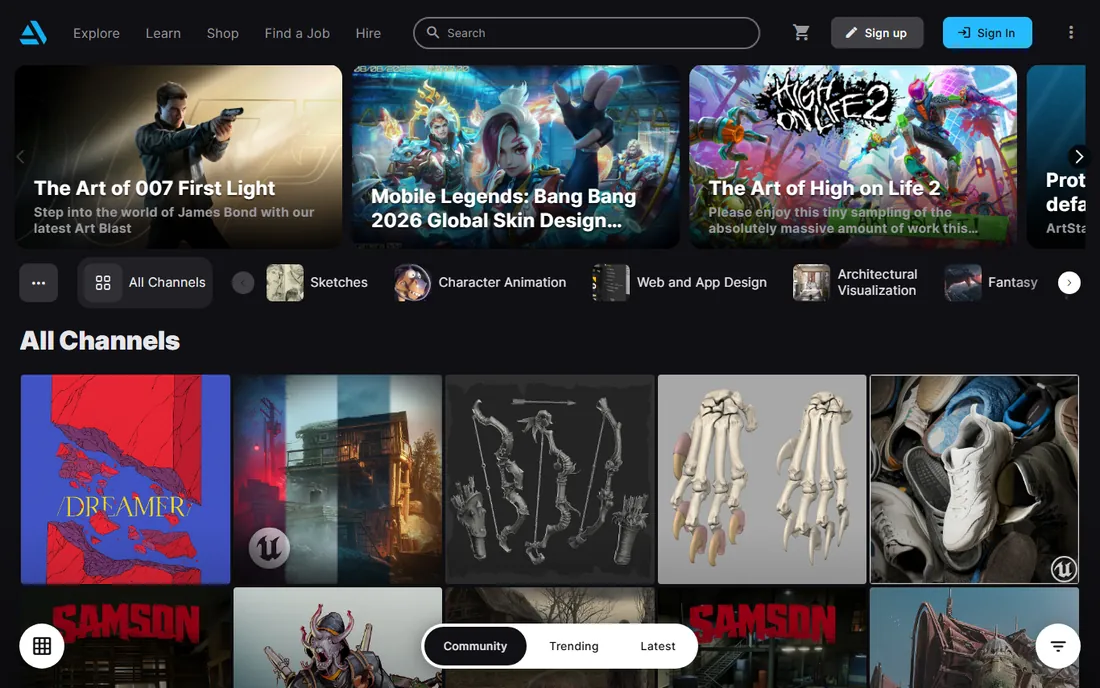Click the Unreal badge on sneaker artwork
This screenshot has width=1100, height=688.
(1064, 568)
